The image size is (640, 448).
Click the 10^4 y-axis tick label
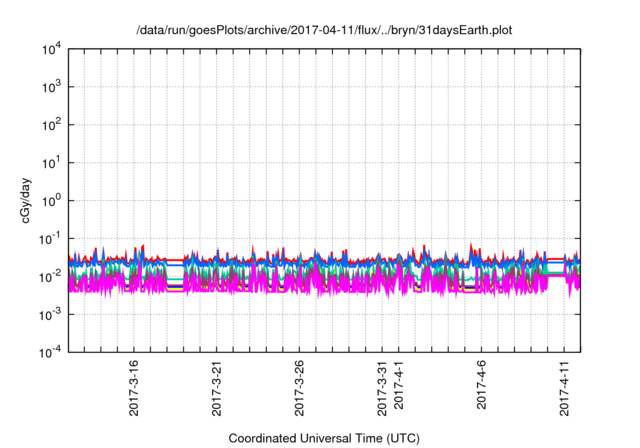[x=48, y=50]
